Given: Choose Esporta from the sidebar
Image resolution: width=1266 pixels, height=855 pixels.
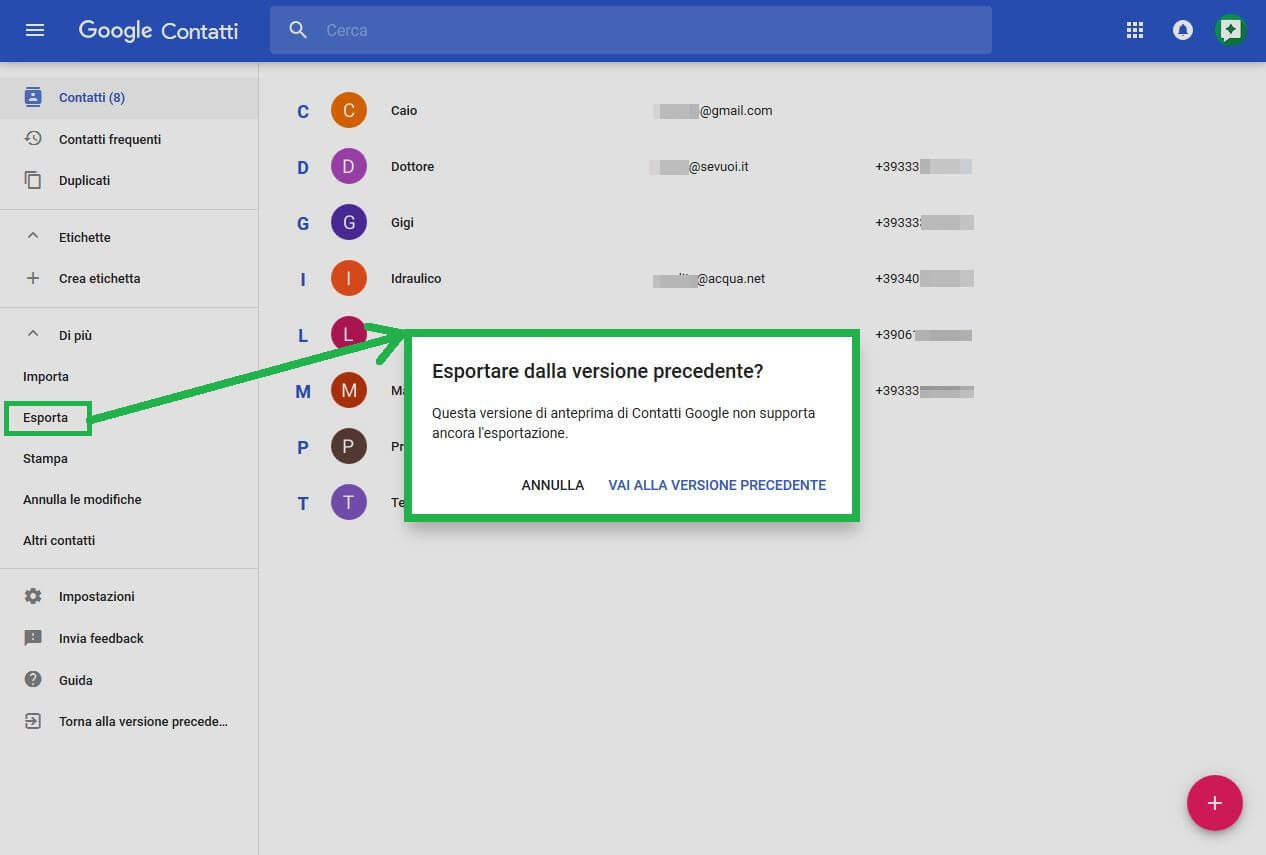Looking at the screenshot, I should point(46,417).
